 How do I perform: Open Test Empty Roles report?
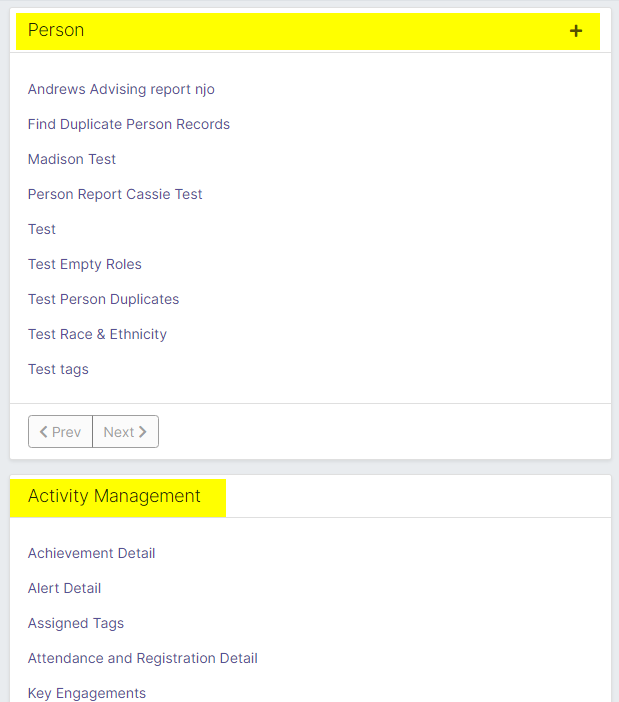85,264
